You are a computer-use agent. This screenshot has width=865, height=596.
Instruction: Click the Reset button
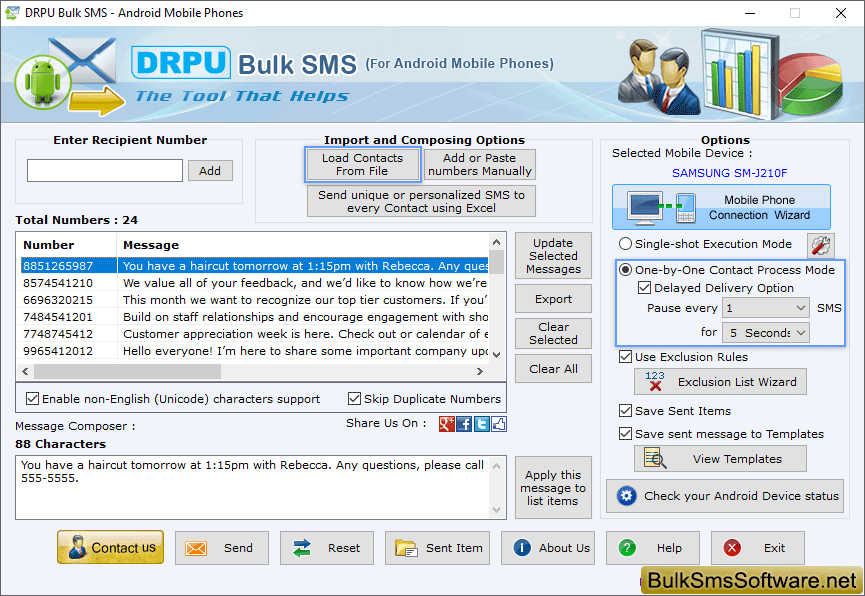(x=327, y=548)
